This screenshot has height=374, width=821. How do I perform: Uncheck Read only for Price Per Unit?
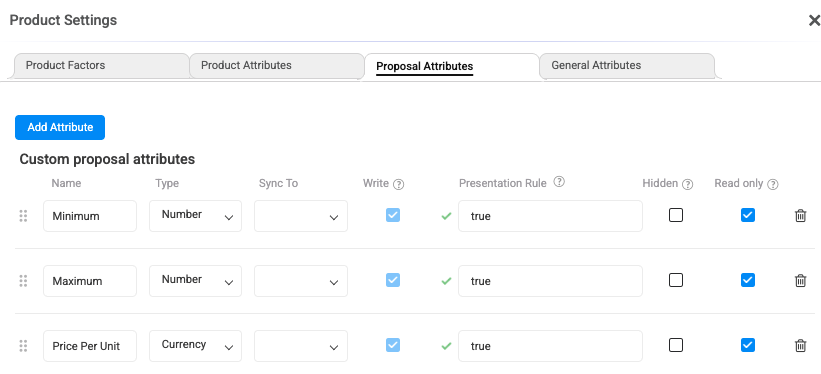pos(748,345)
